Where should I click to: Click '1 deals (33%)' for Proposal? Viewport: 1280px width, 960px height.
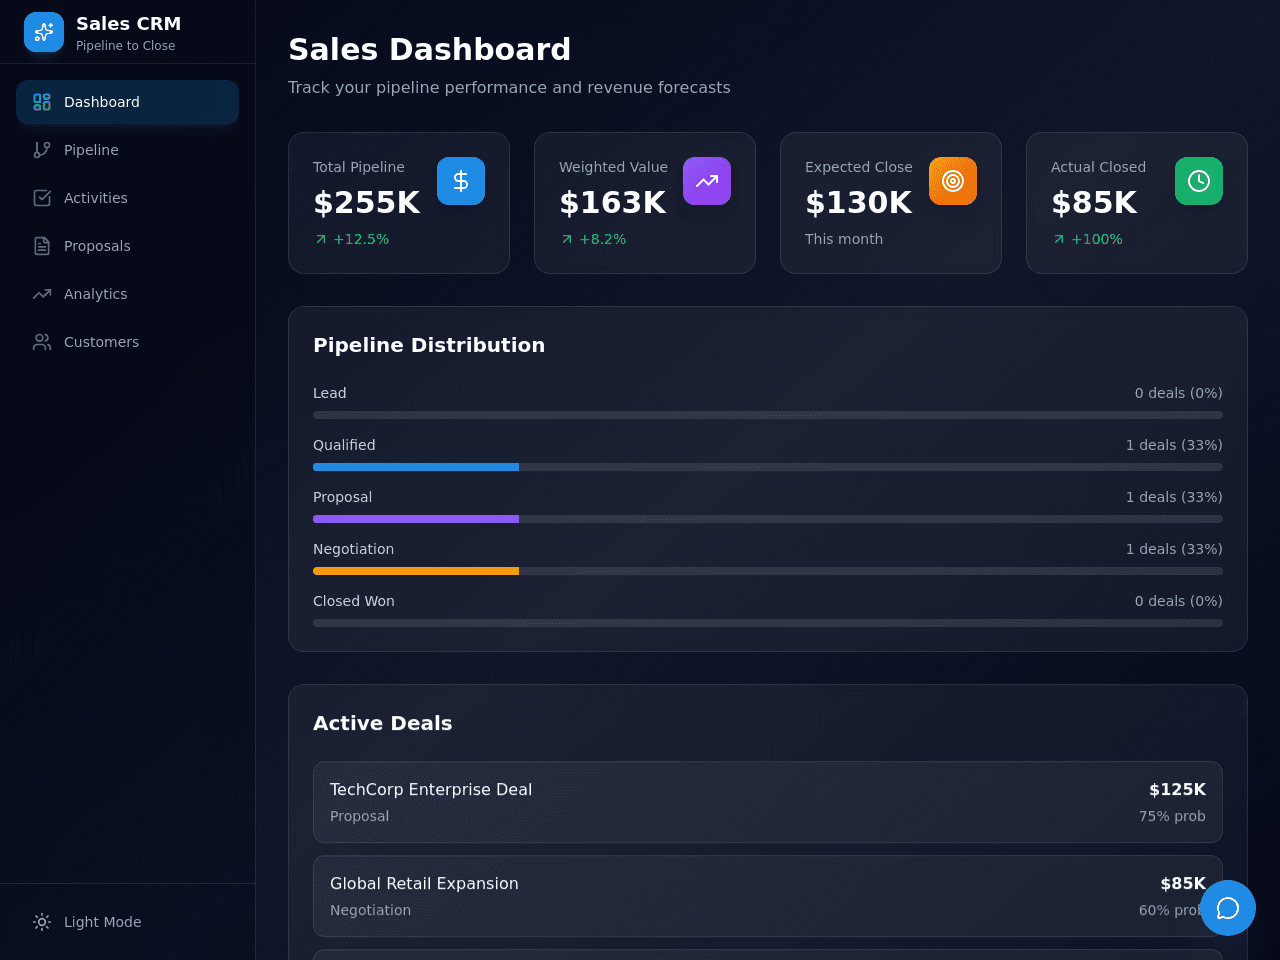tap(1174, 497)
